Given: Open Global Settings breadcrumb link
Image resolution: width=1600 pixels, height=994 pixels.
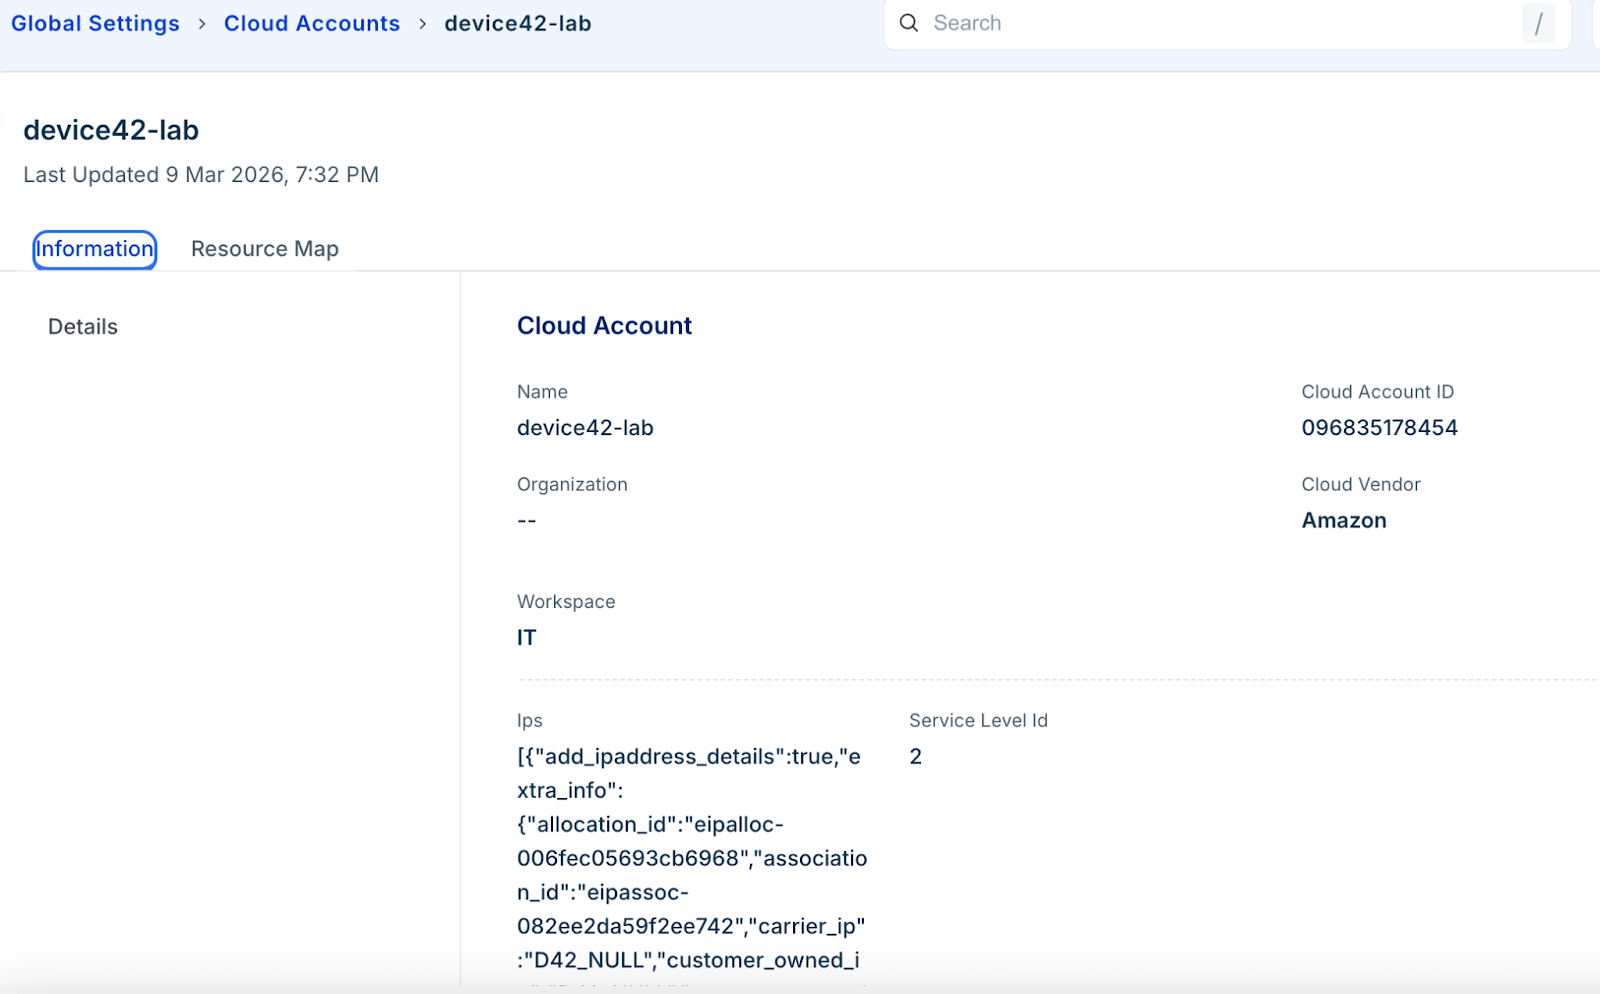Looking at the screenshot, I should 95,23.
